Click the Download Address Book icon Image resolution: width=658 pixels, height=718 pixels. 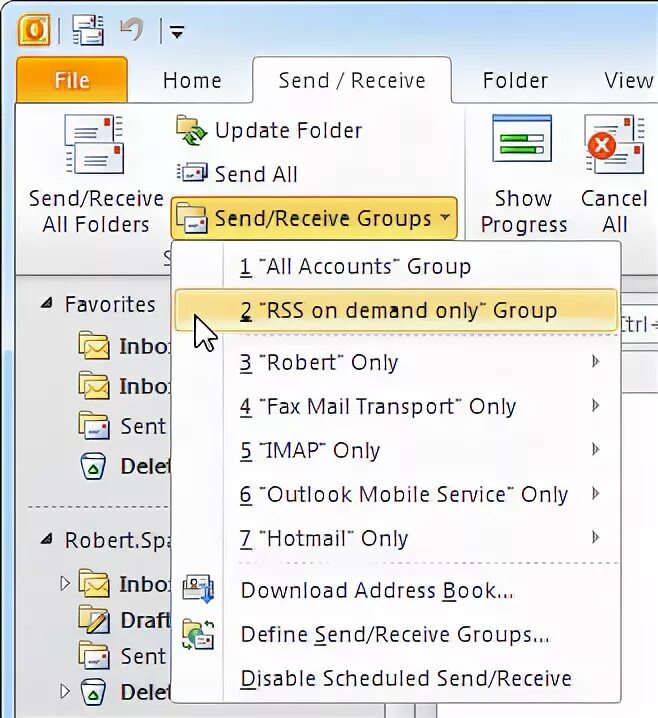pyautogui.click(x=198, y=589)
